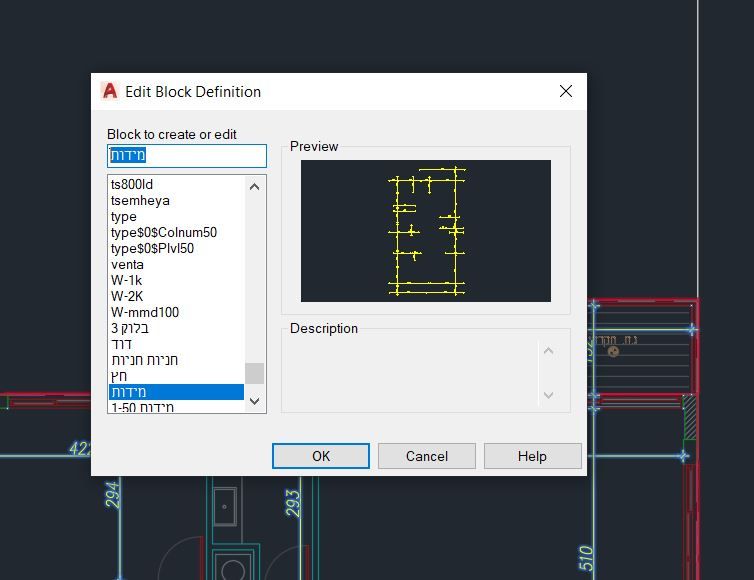
Task: Click dimension text 294 in drawing
Action: point(112,495)
